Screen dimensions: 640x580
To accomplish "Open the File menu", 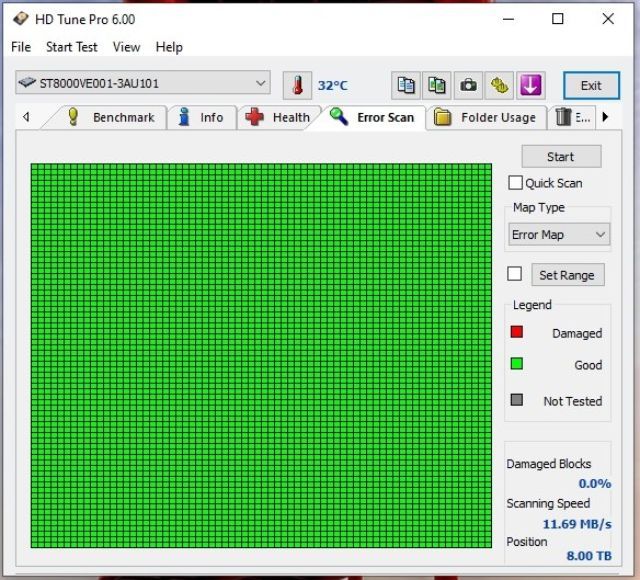I will coord(21,47).
